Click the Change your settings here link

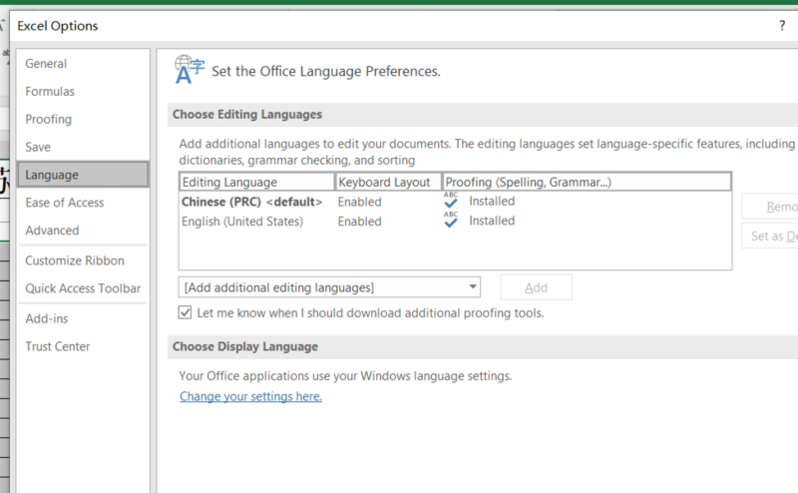250,397
